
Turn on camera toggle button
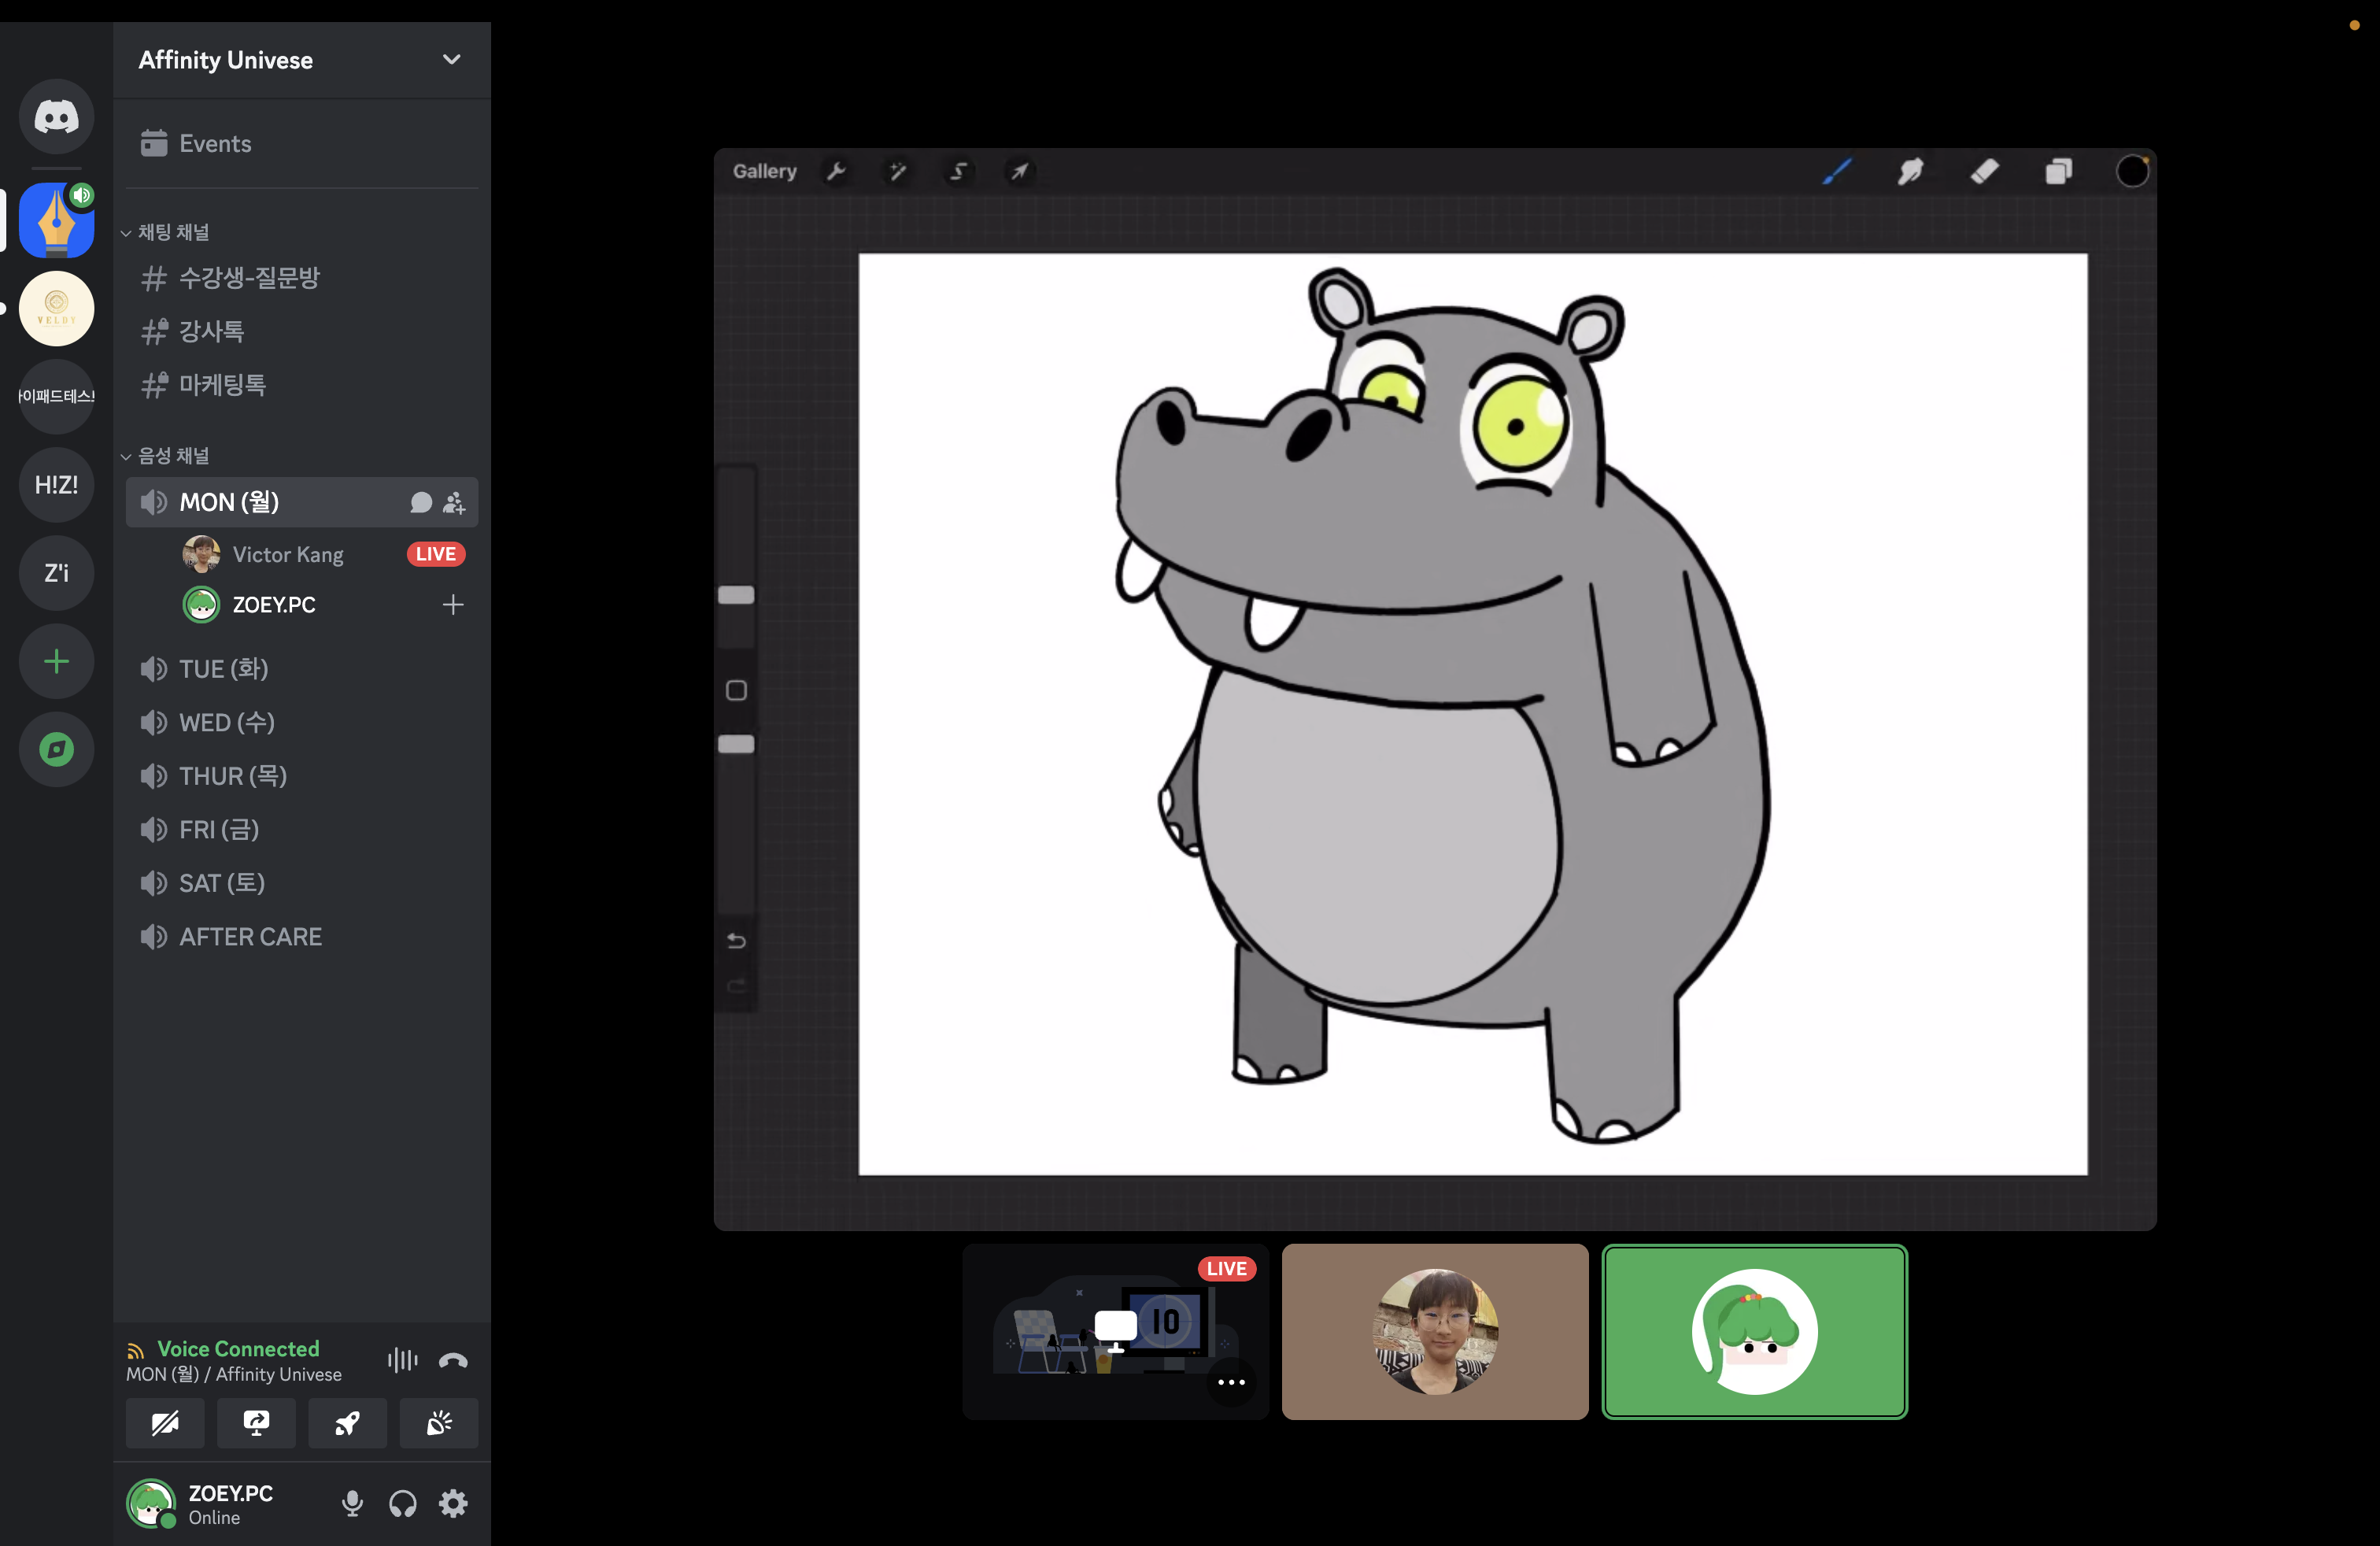click(x=165, y=1423)
